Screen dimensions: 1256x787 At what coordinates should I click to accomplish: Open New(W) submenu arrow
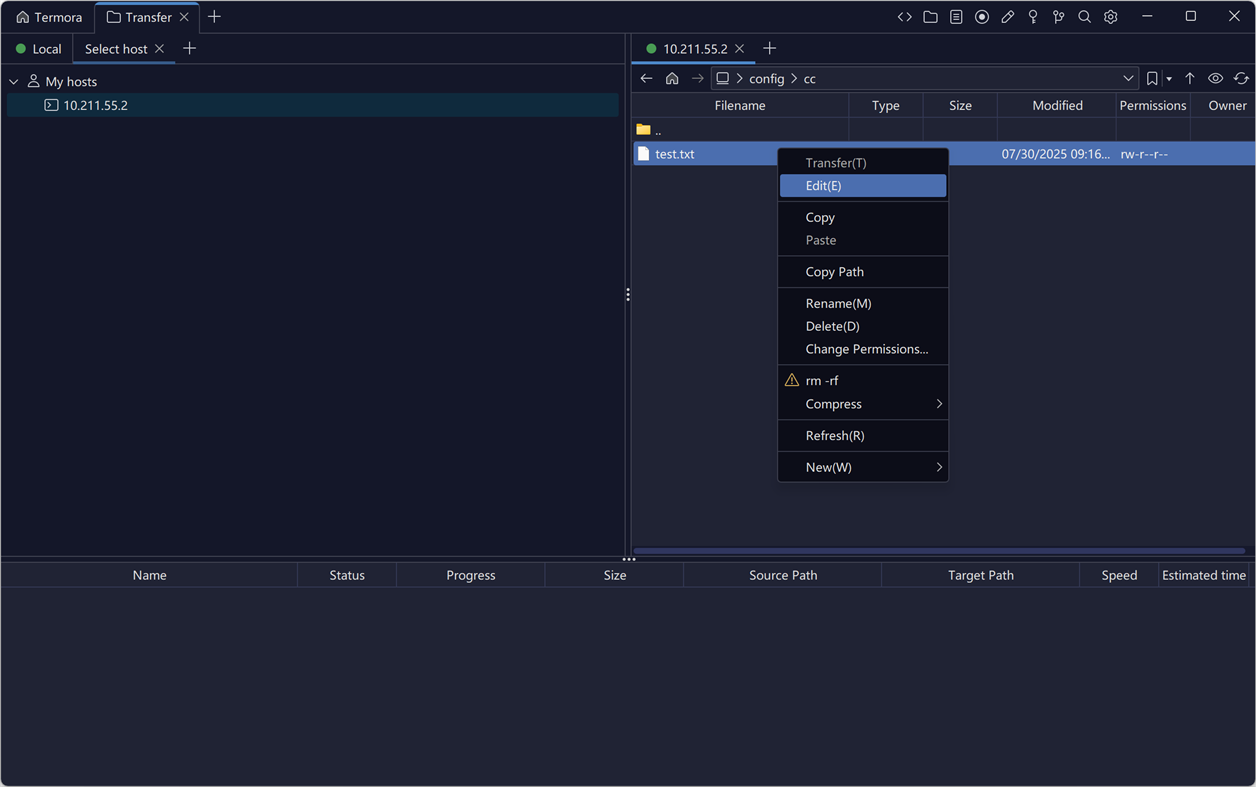pyautogui.click(x=939, y=467)
